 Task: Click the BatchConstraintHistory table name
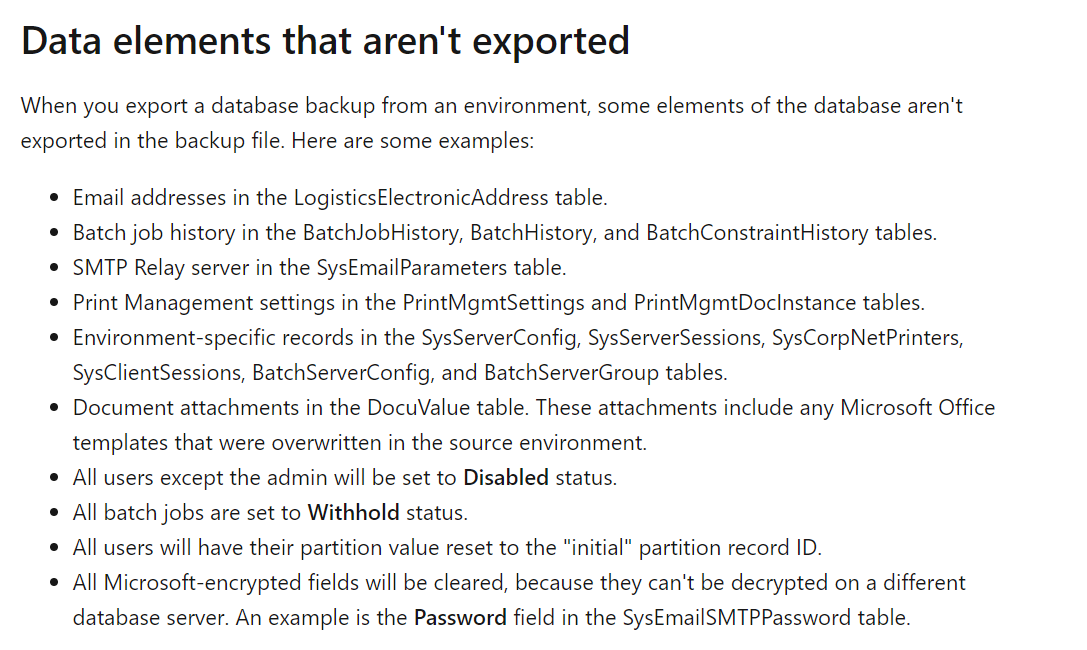[757, 232]
